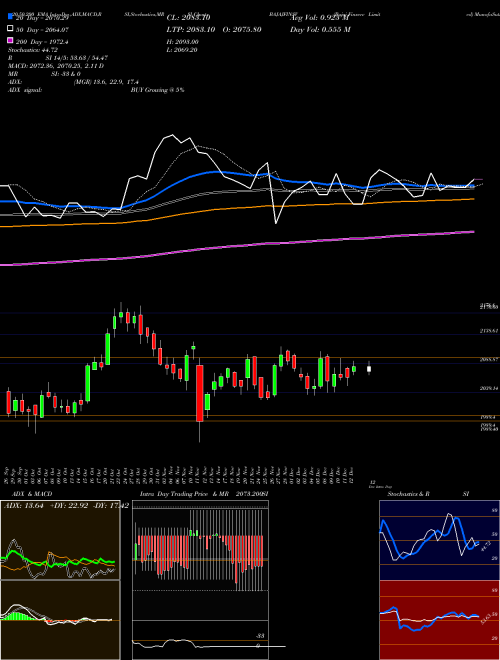500x660 pixels.
Task: Click the 'LTP: 2083.10' value
Action: point(191,29)
